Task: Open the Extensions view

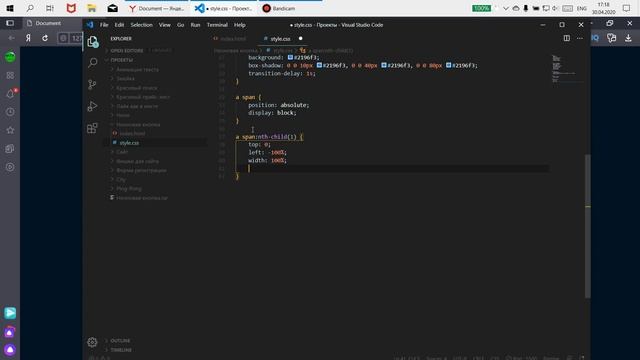Action: (x=92, y=128)
